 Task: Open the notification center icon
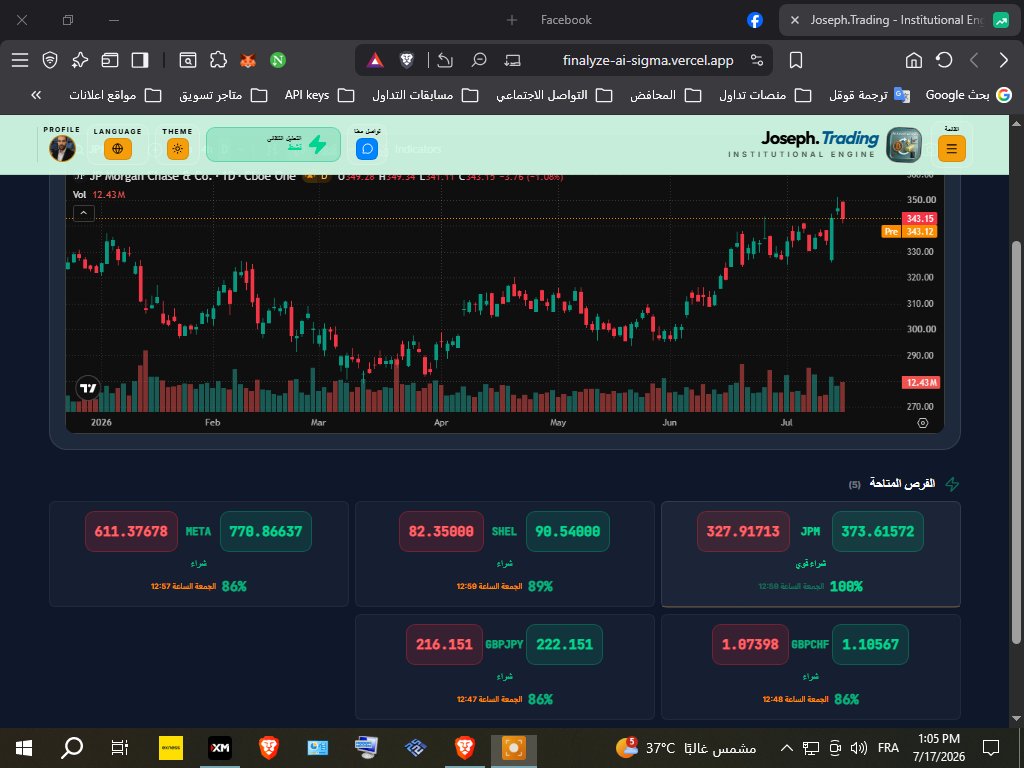click(991, 748)
